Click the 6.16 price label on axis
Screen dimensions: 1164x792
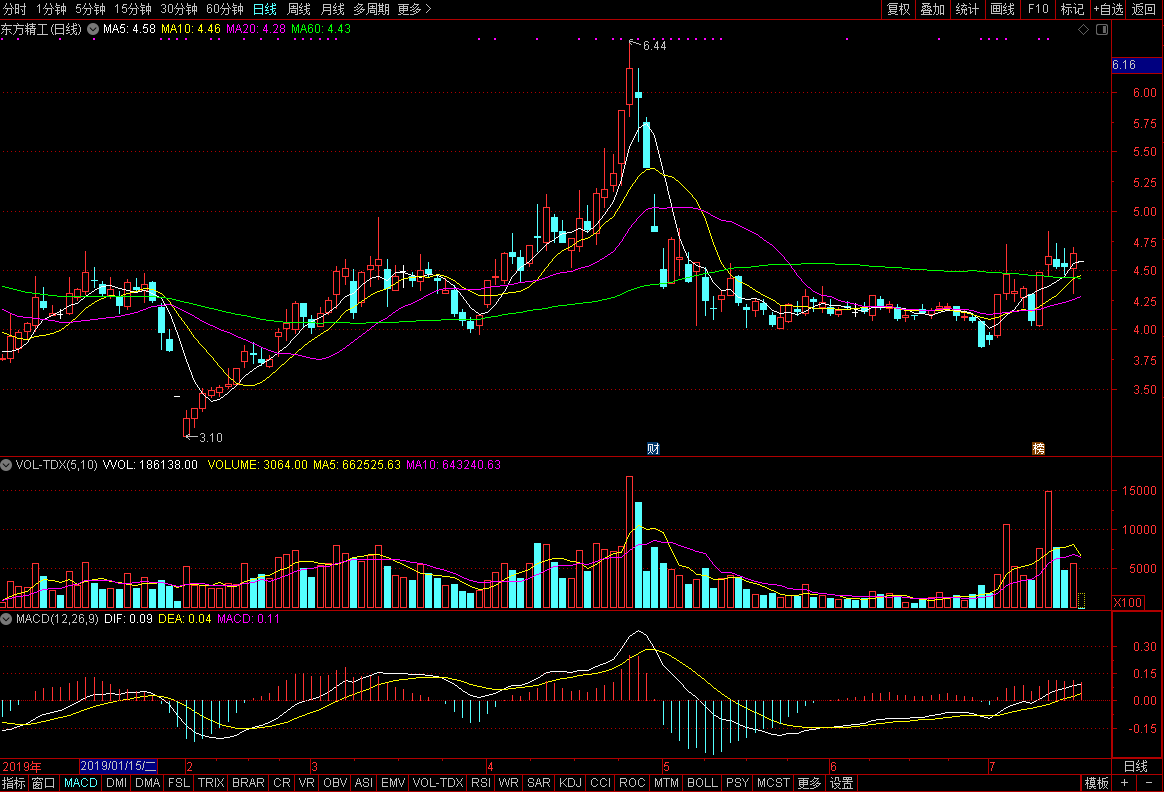[1125, 65]
